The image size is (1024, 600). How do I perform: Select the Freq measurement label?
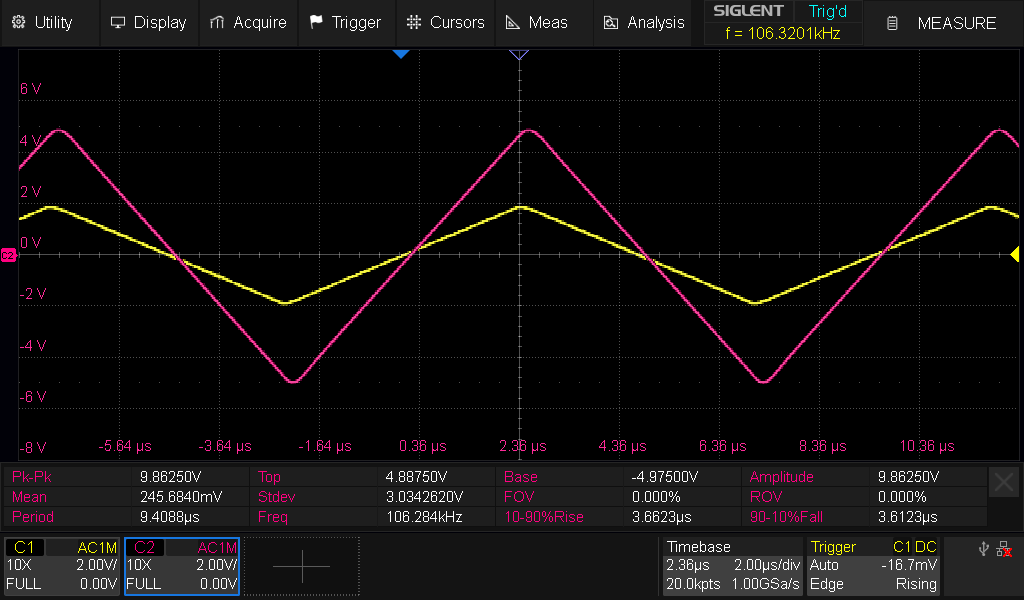tap(273, 517)
